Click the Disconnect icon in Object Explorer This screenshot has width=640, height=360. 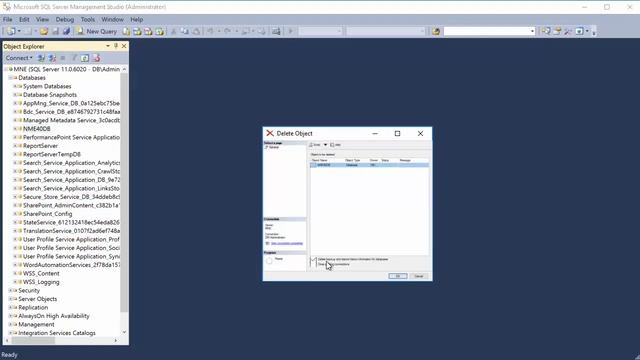52,58
